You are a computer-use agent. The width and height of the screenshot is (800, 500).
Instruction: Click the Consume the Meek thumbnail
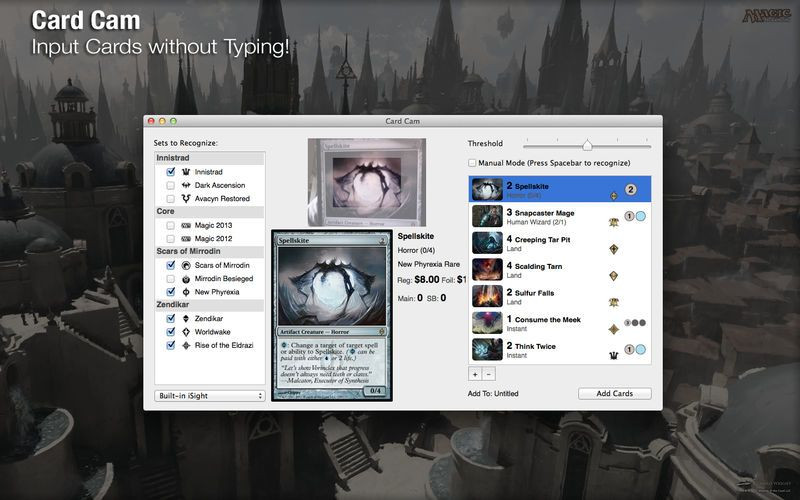tap(487, 322)
